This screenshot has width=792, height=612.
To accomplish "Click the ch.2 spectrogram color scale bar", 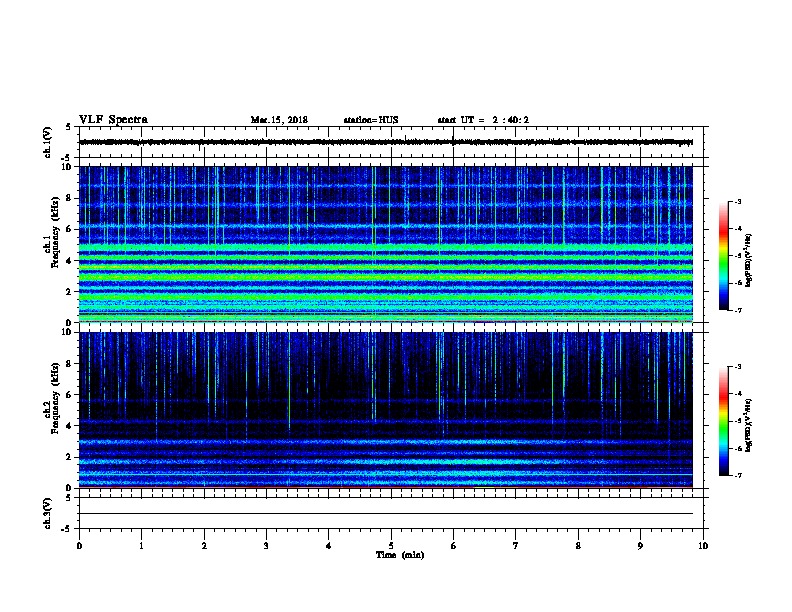I will click(x=724, y=421).
